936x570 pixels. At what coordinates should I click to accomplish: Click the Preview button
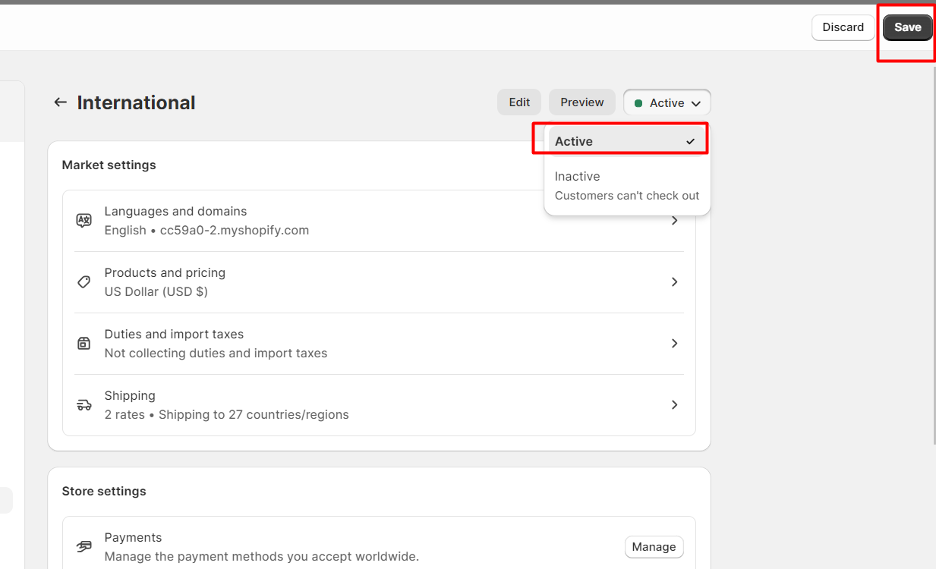pos(582,102)
